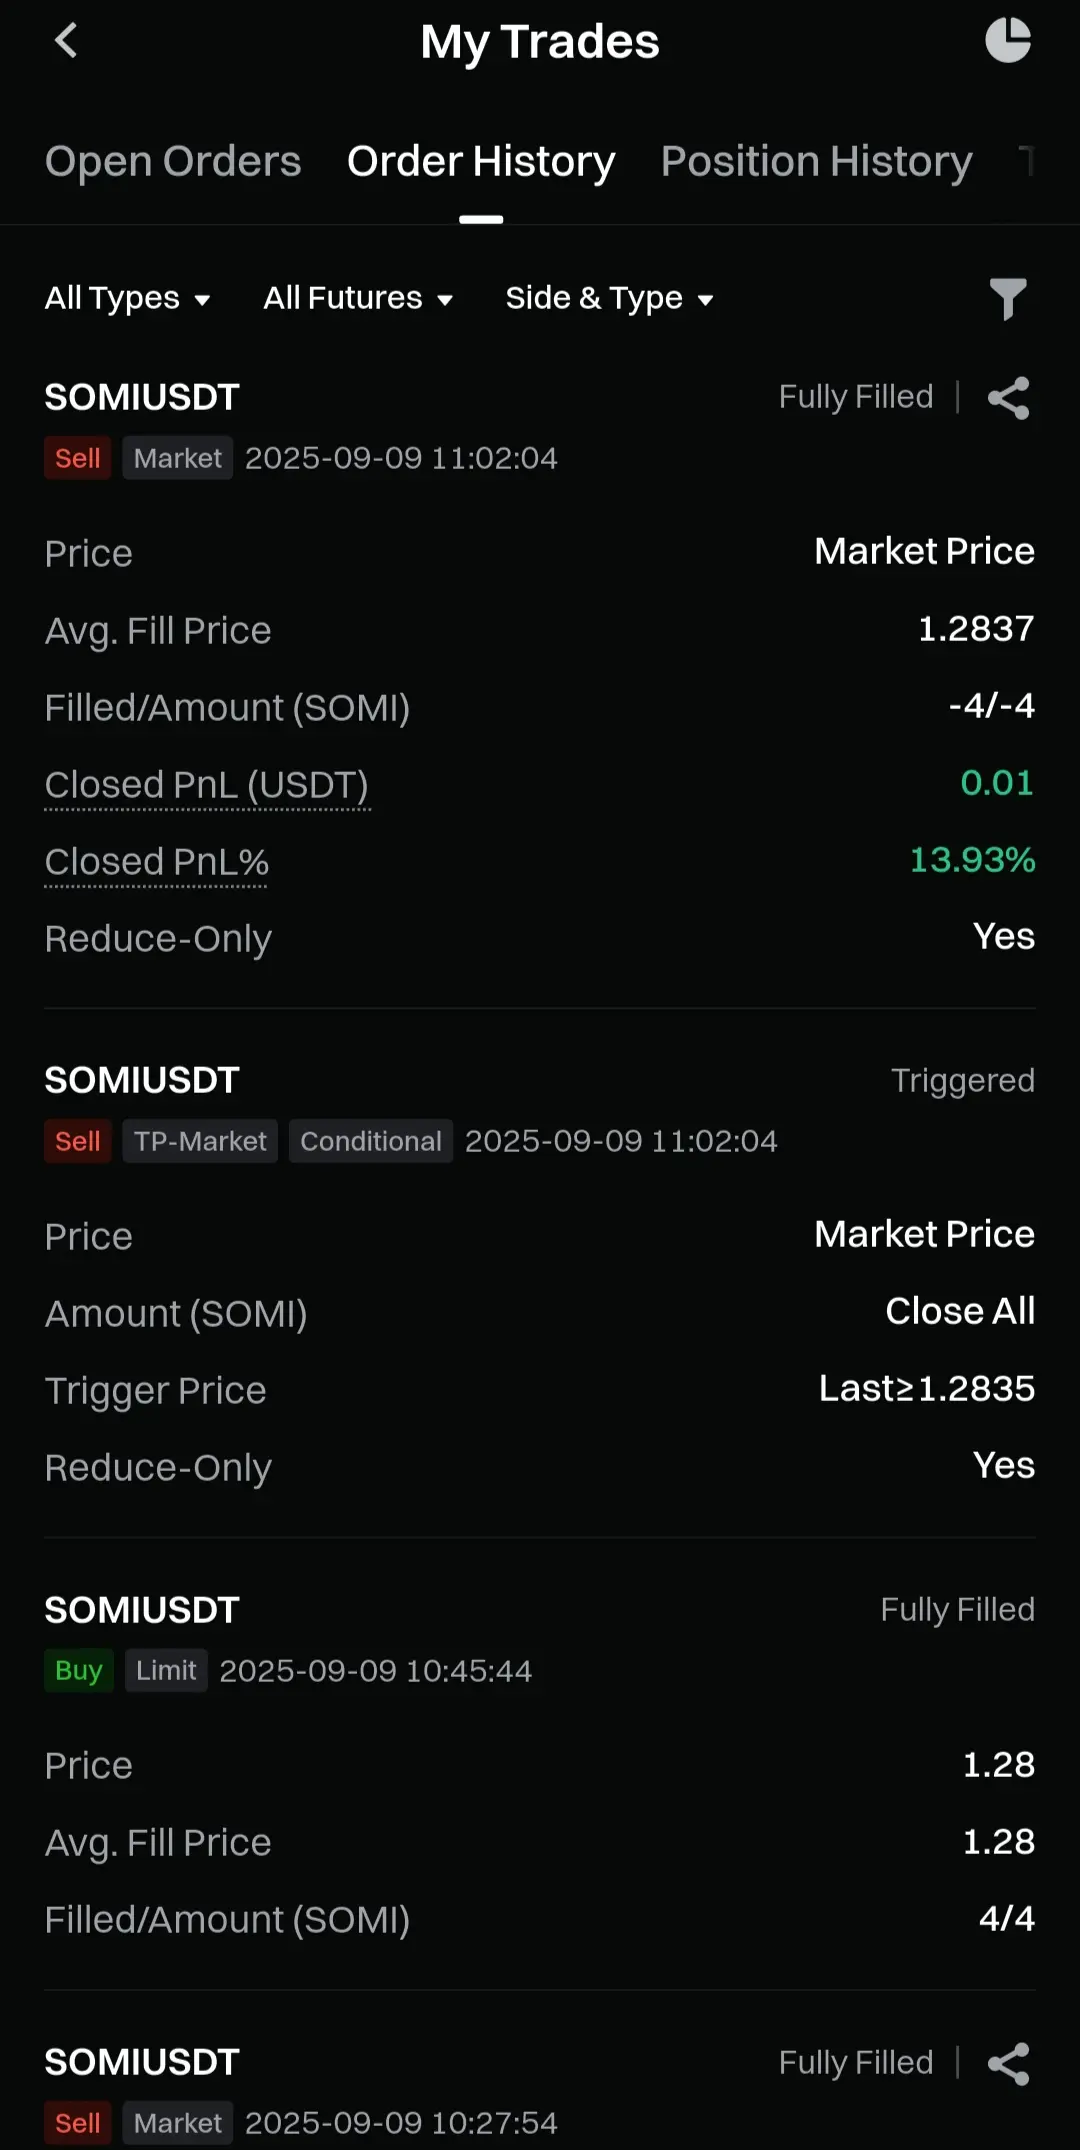1080x2150 pixels.
Task: Switch to the Open Orders tab
Action: point(173,161)
